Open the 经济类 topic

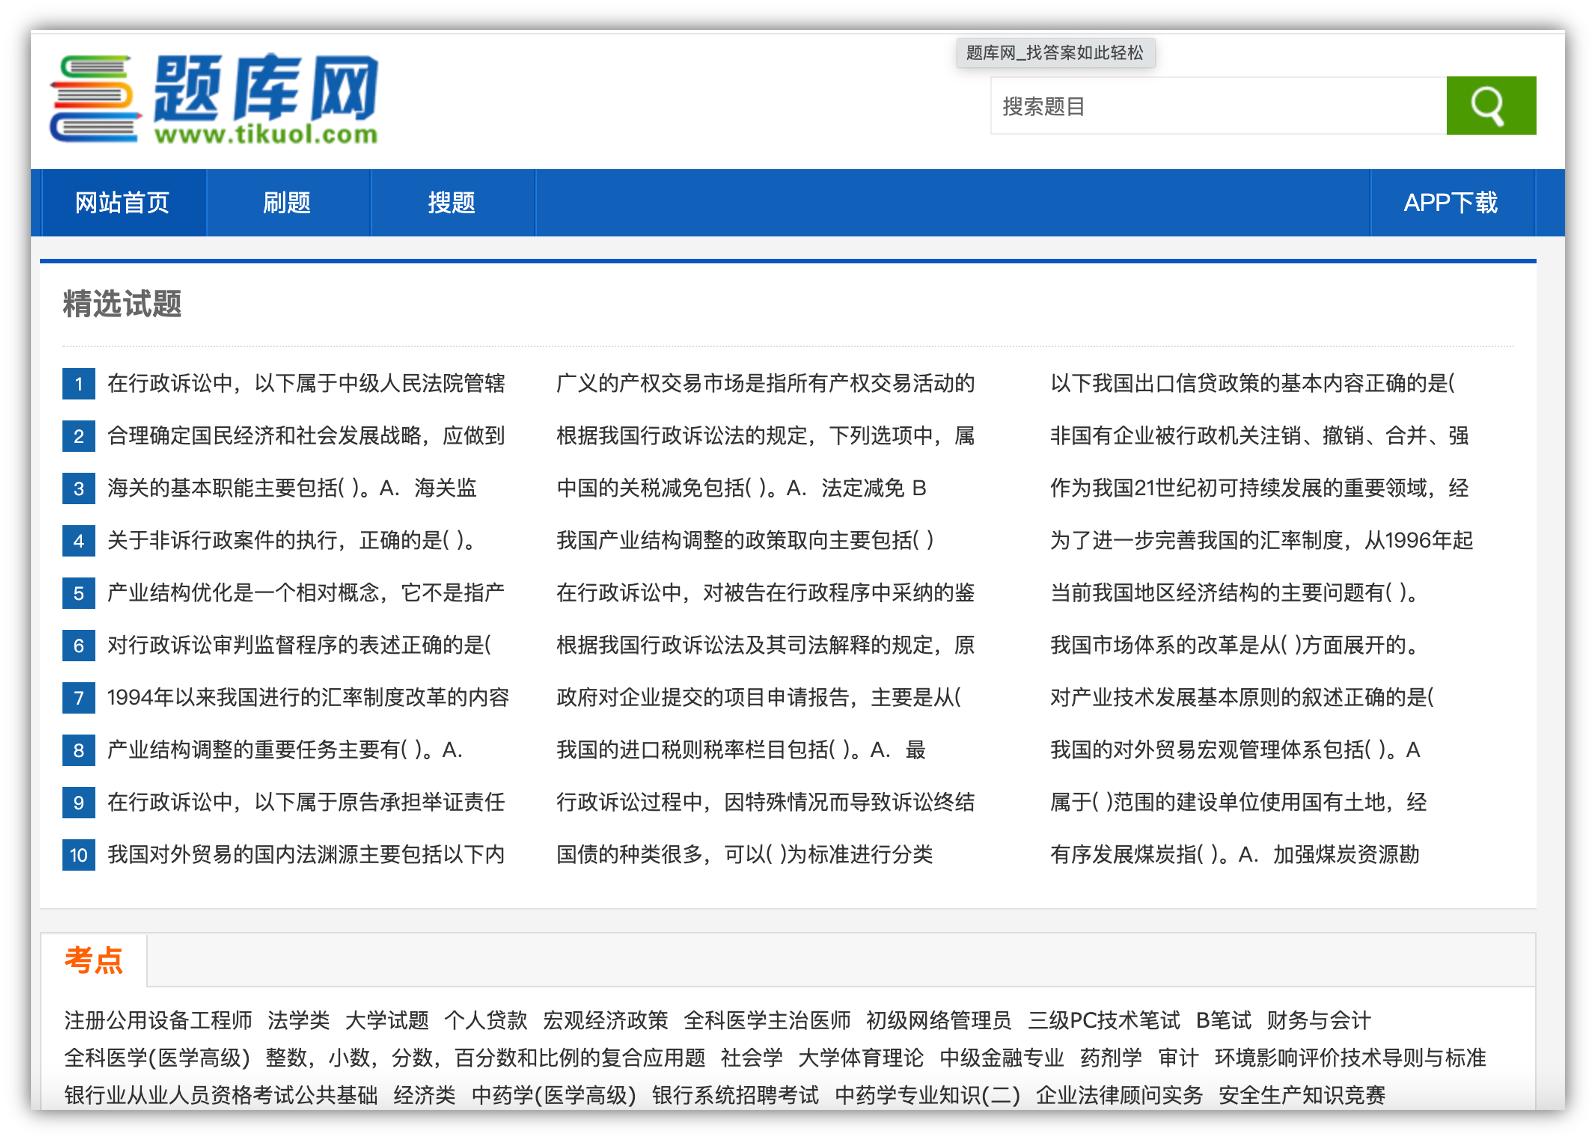click(425, 1095)
